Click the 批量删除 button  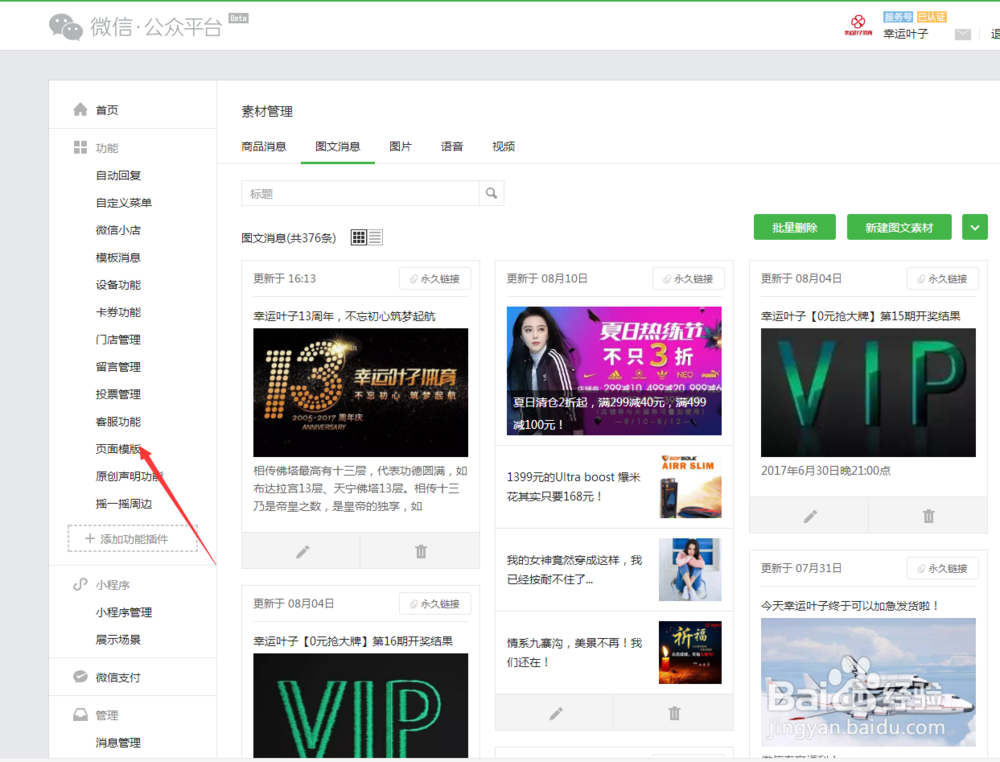794,227
